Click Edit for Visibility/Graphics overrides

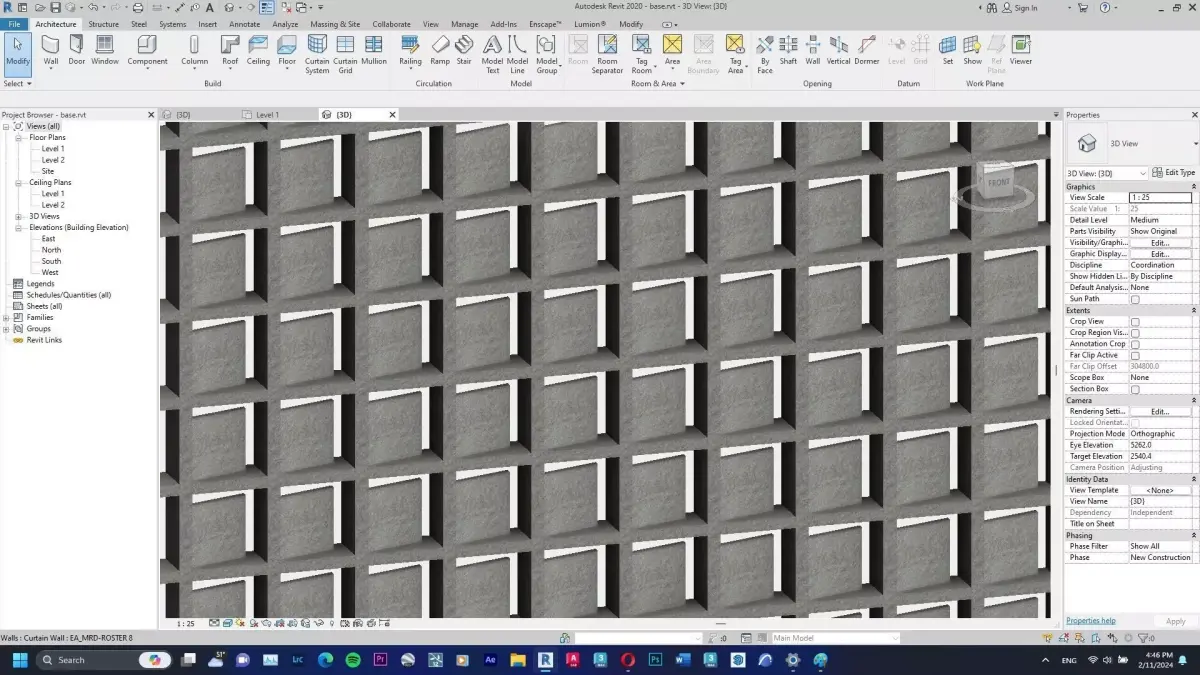(1160, 243)
